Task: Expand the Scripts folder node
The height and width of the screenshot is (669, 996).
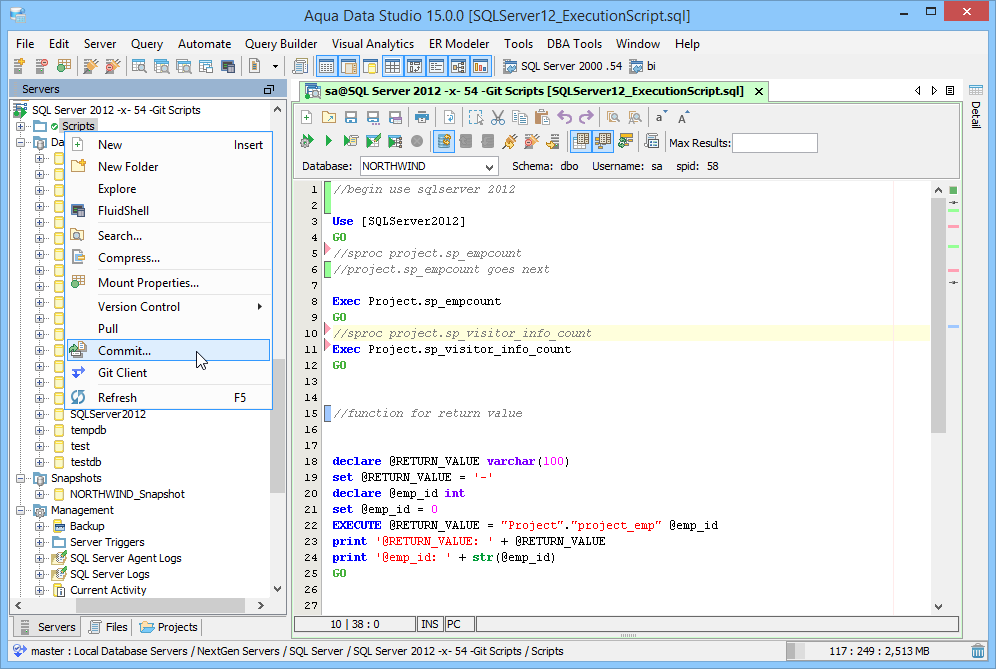Action: pos(21,126)
